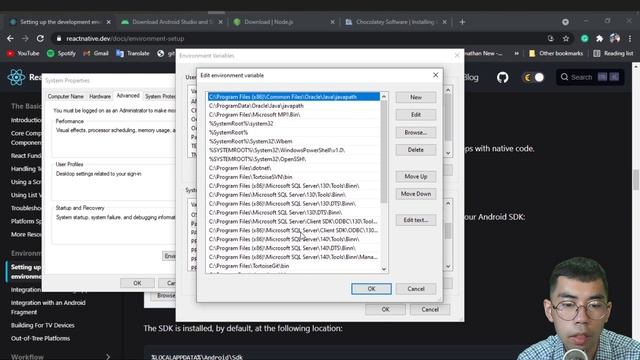Open the GitHub icon on React Native site
Image resolution: width=640 pixels, height=360 pixels.
502,77
